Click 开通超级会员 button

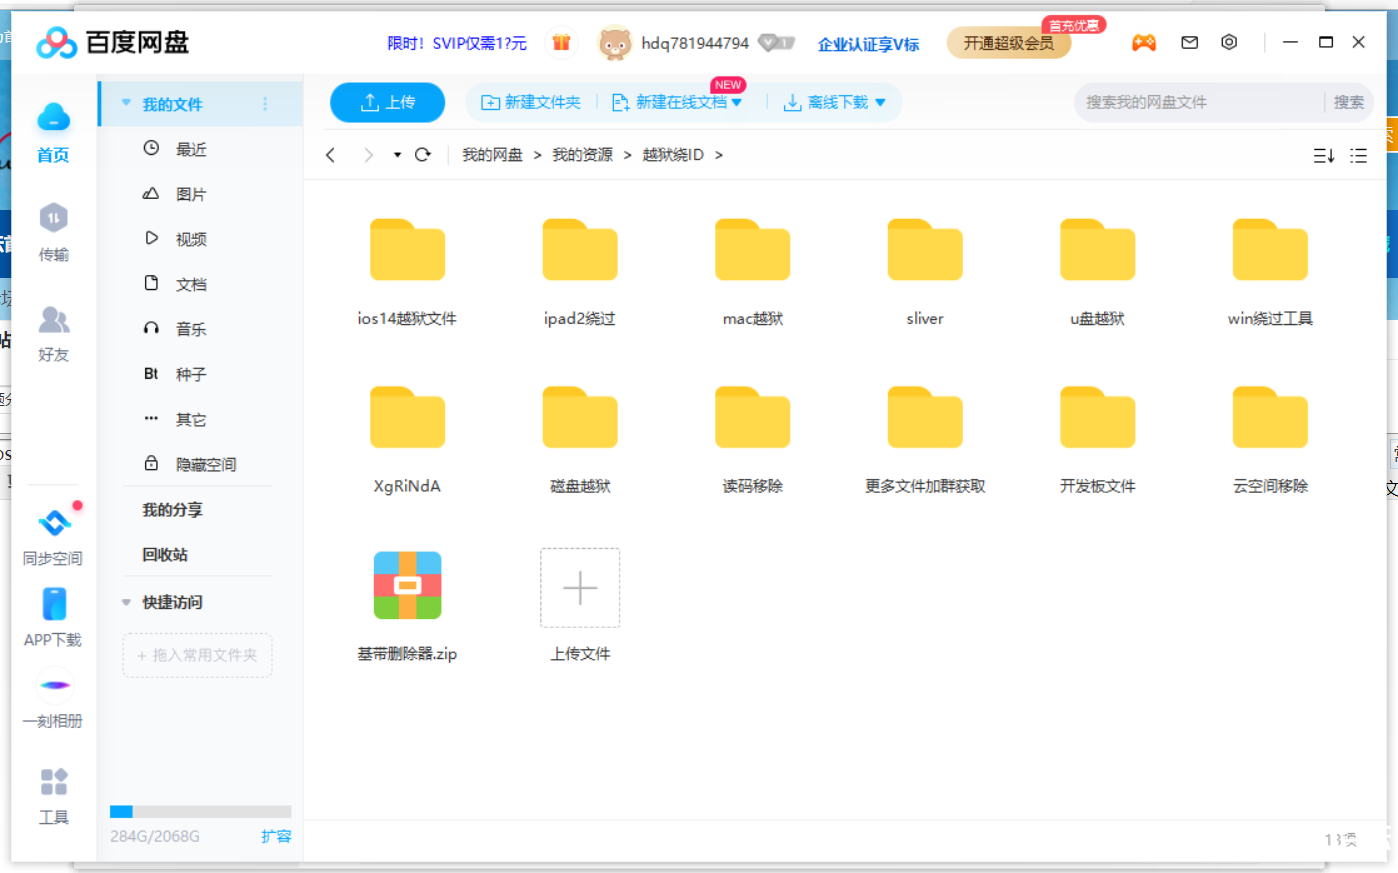1008,43
